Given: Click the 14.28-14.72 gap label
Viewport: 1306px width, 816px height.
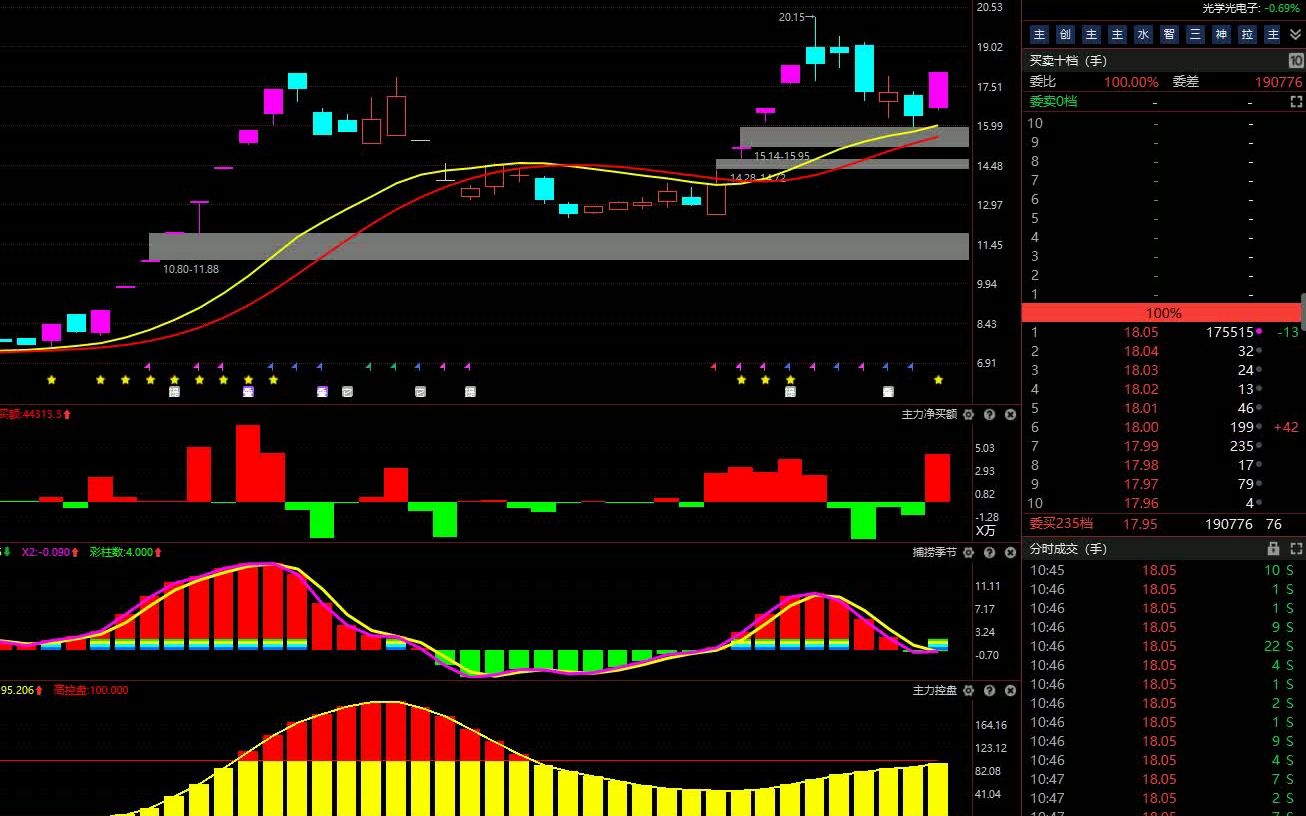Looking at the screenshot, I should (x=757, y=178).
